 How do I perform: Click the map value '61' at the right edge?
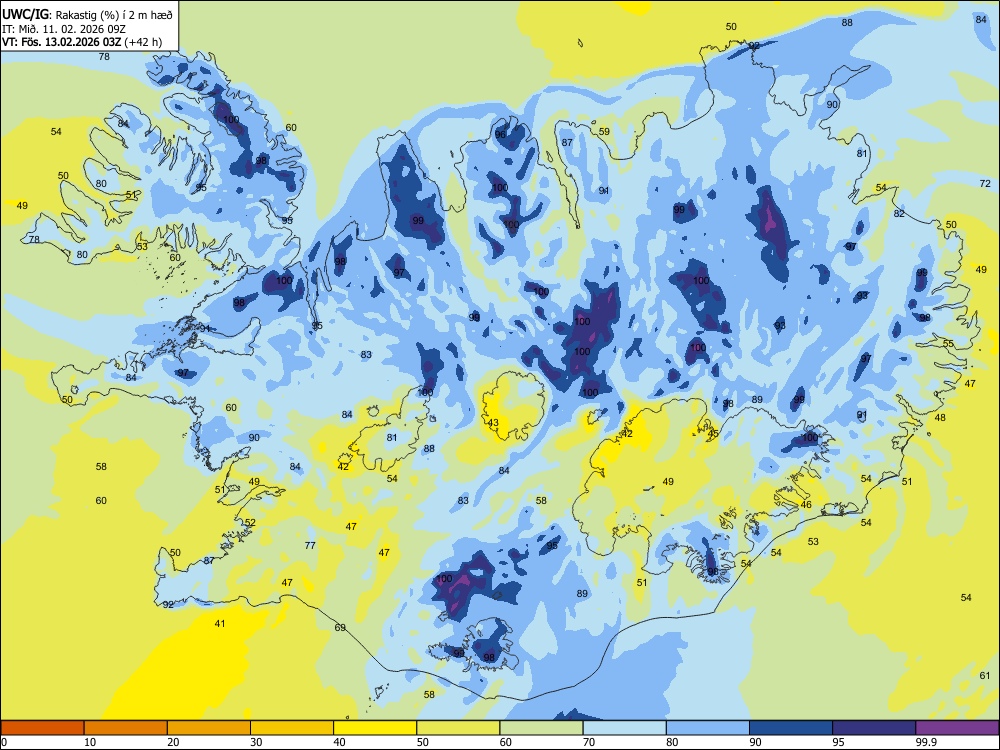[x=985, y=676]
